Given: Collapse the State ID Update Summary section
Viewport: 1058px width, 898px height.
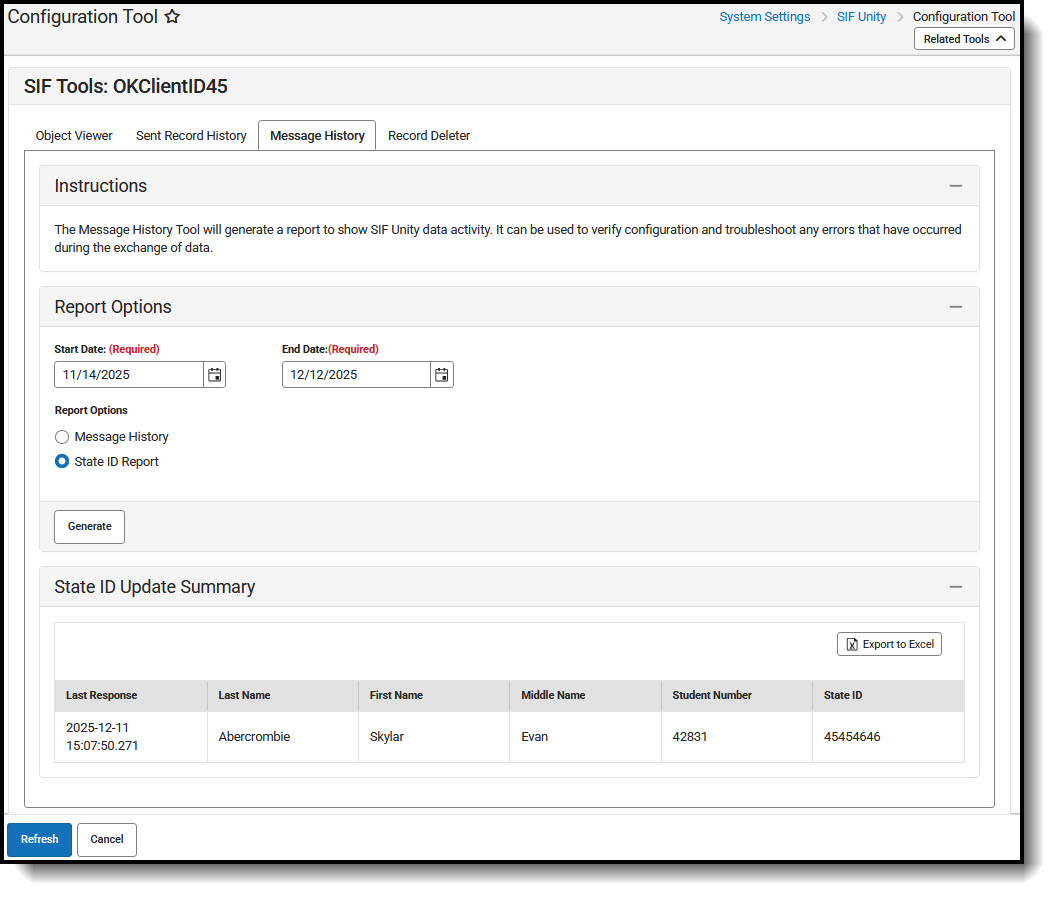Looking at the screenshot, I should point(955,586).
